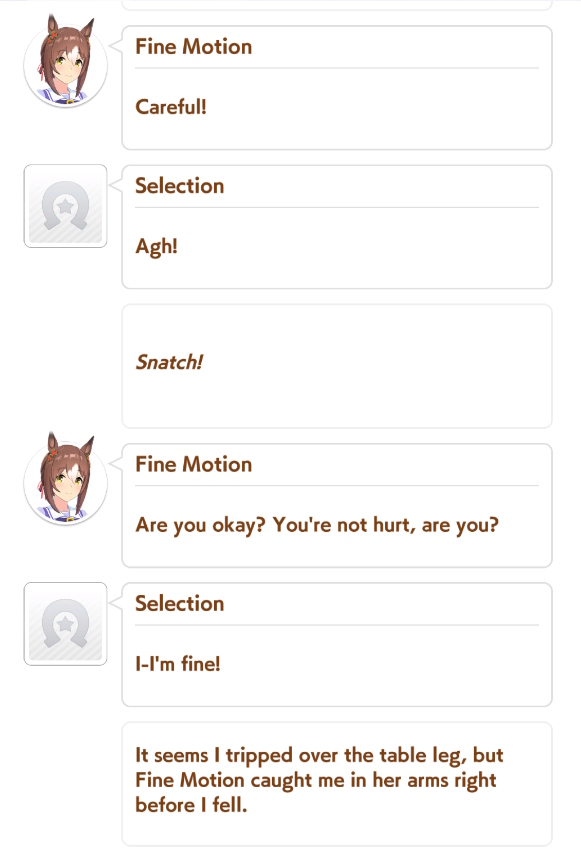Click the divider line under first "Selection"
Viewport: 581px width, 848px height.
[337, 207]
